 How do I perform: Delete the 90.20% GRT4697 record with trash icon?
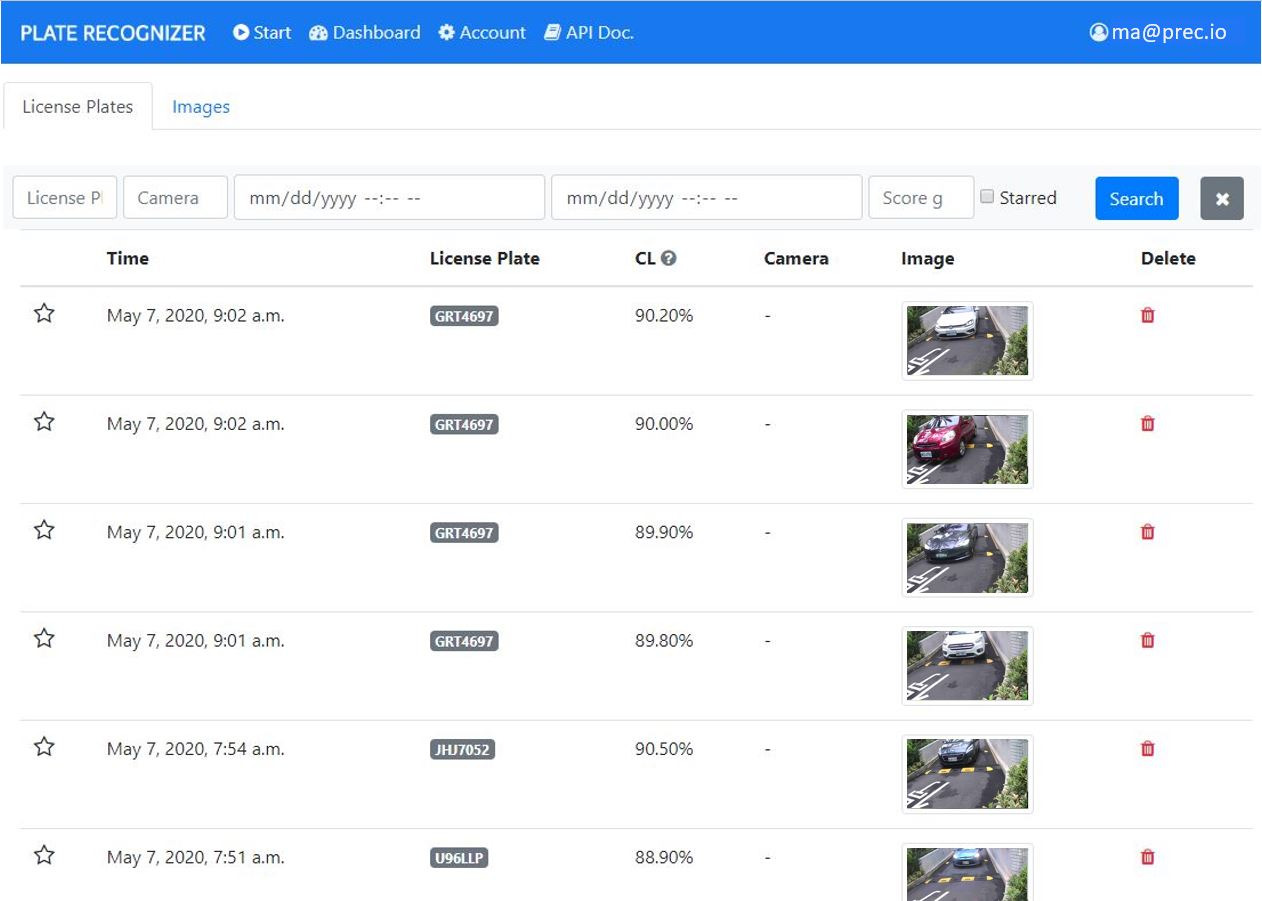(1147, 314)
